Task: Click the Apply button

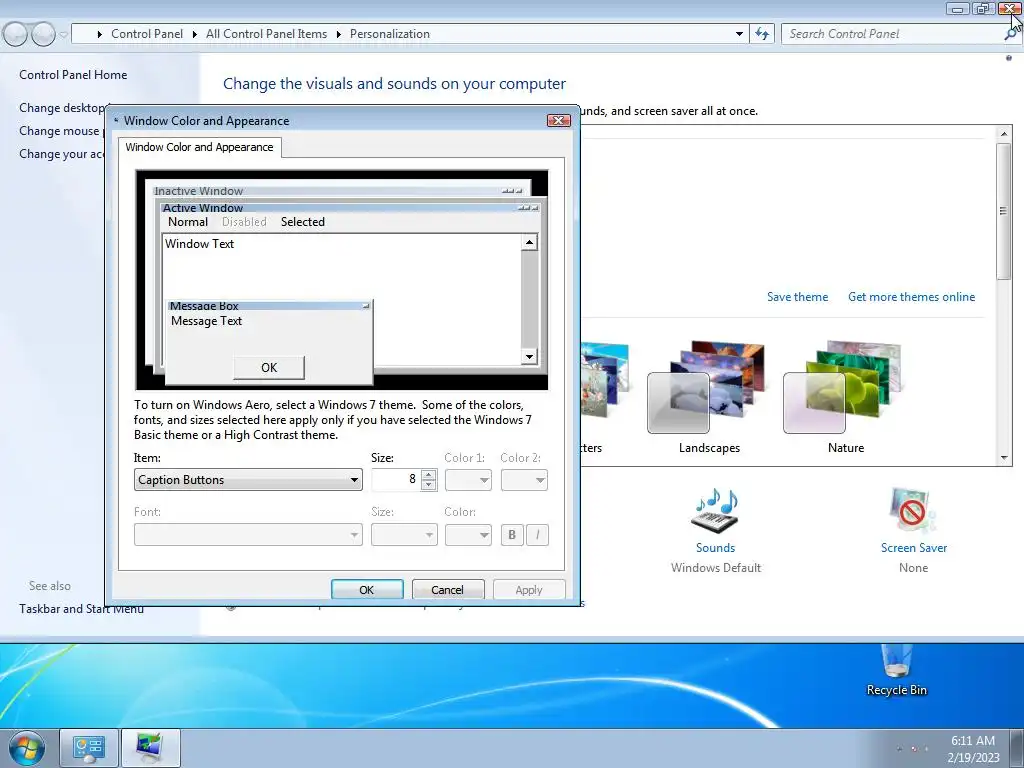Action: tap(529, 590)
